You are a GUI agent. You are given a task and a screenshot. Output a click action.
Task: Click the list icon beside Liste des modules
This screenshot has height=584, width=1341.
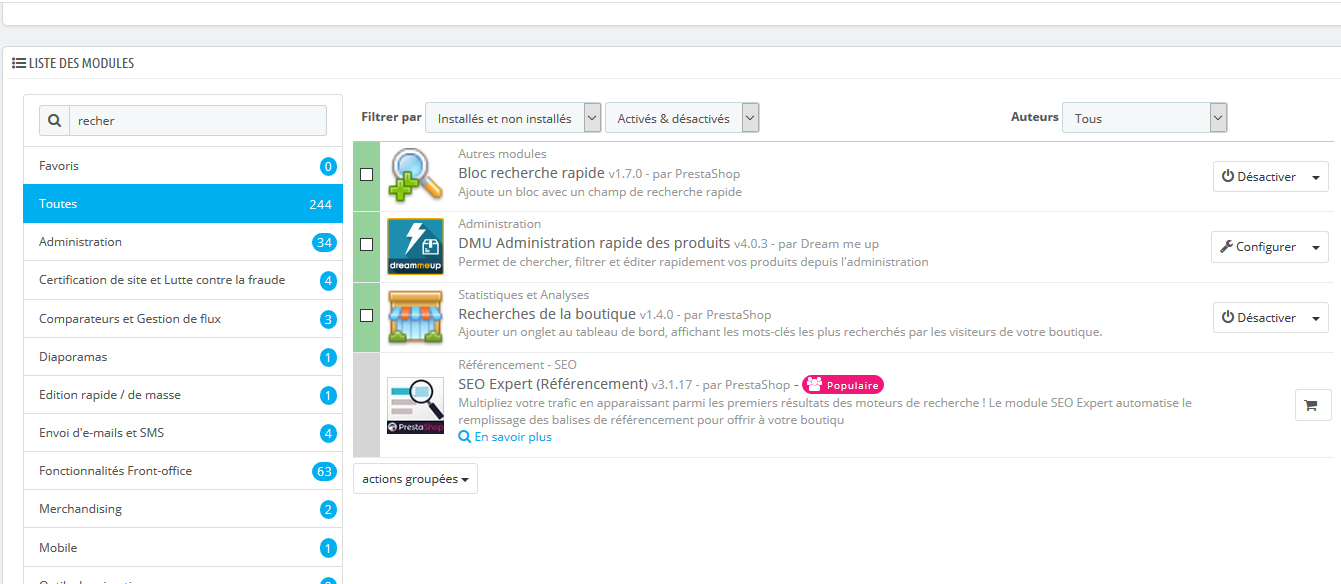pos(19,63)
